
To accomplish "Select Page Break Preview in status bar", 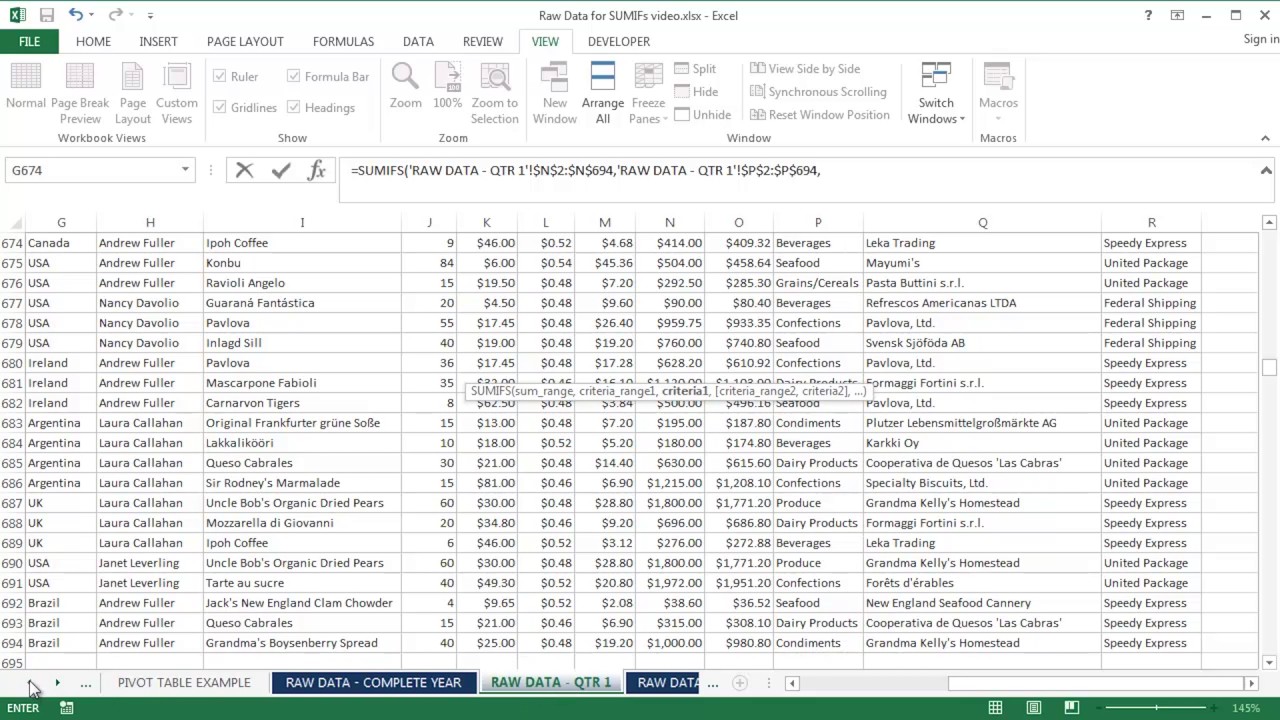I will [x=1071, y=708].
